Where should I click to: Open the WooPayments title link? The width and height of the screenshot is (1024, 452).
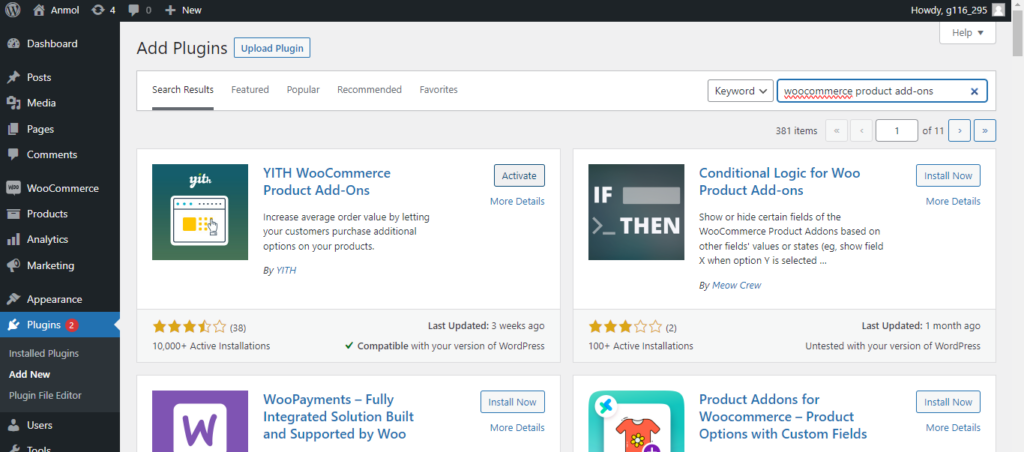(x=338, y=417)
